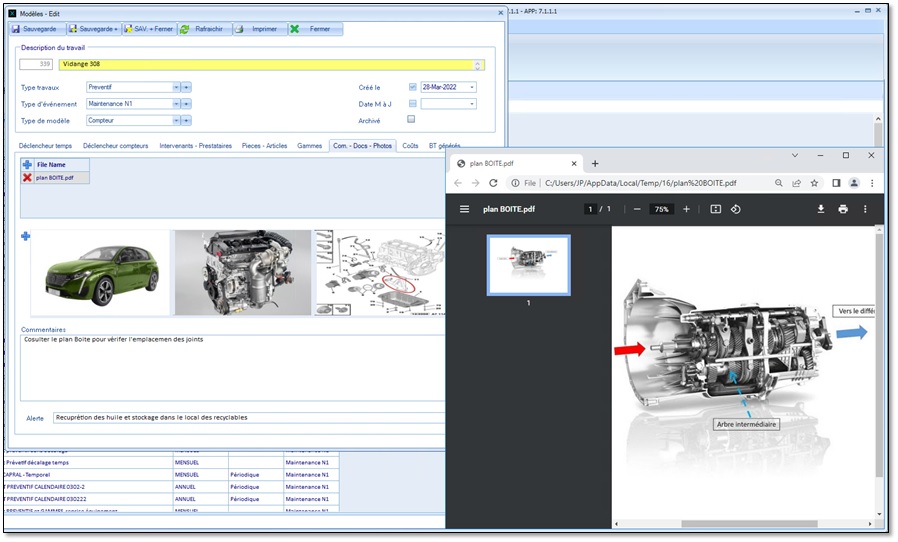This screenshot has width=898, height=542.
Task: Click the browser forward arrow
Action: 475,183
